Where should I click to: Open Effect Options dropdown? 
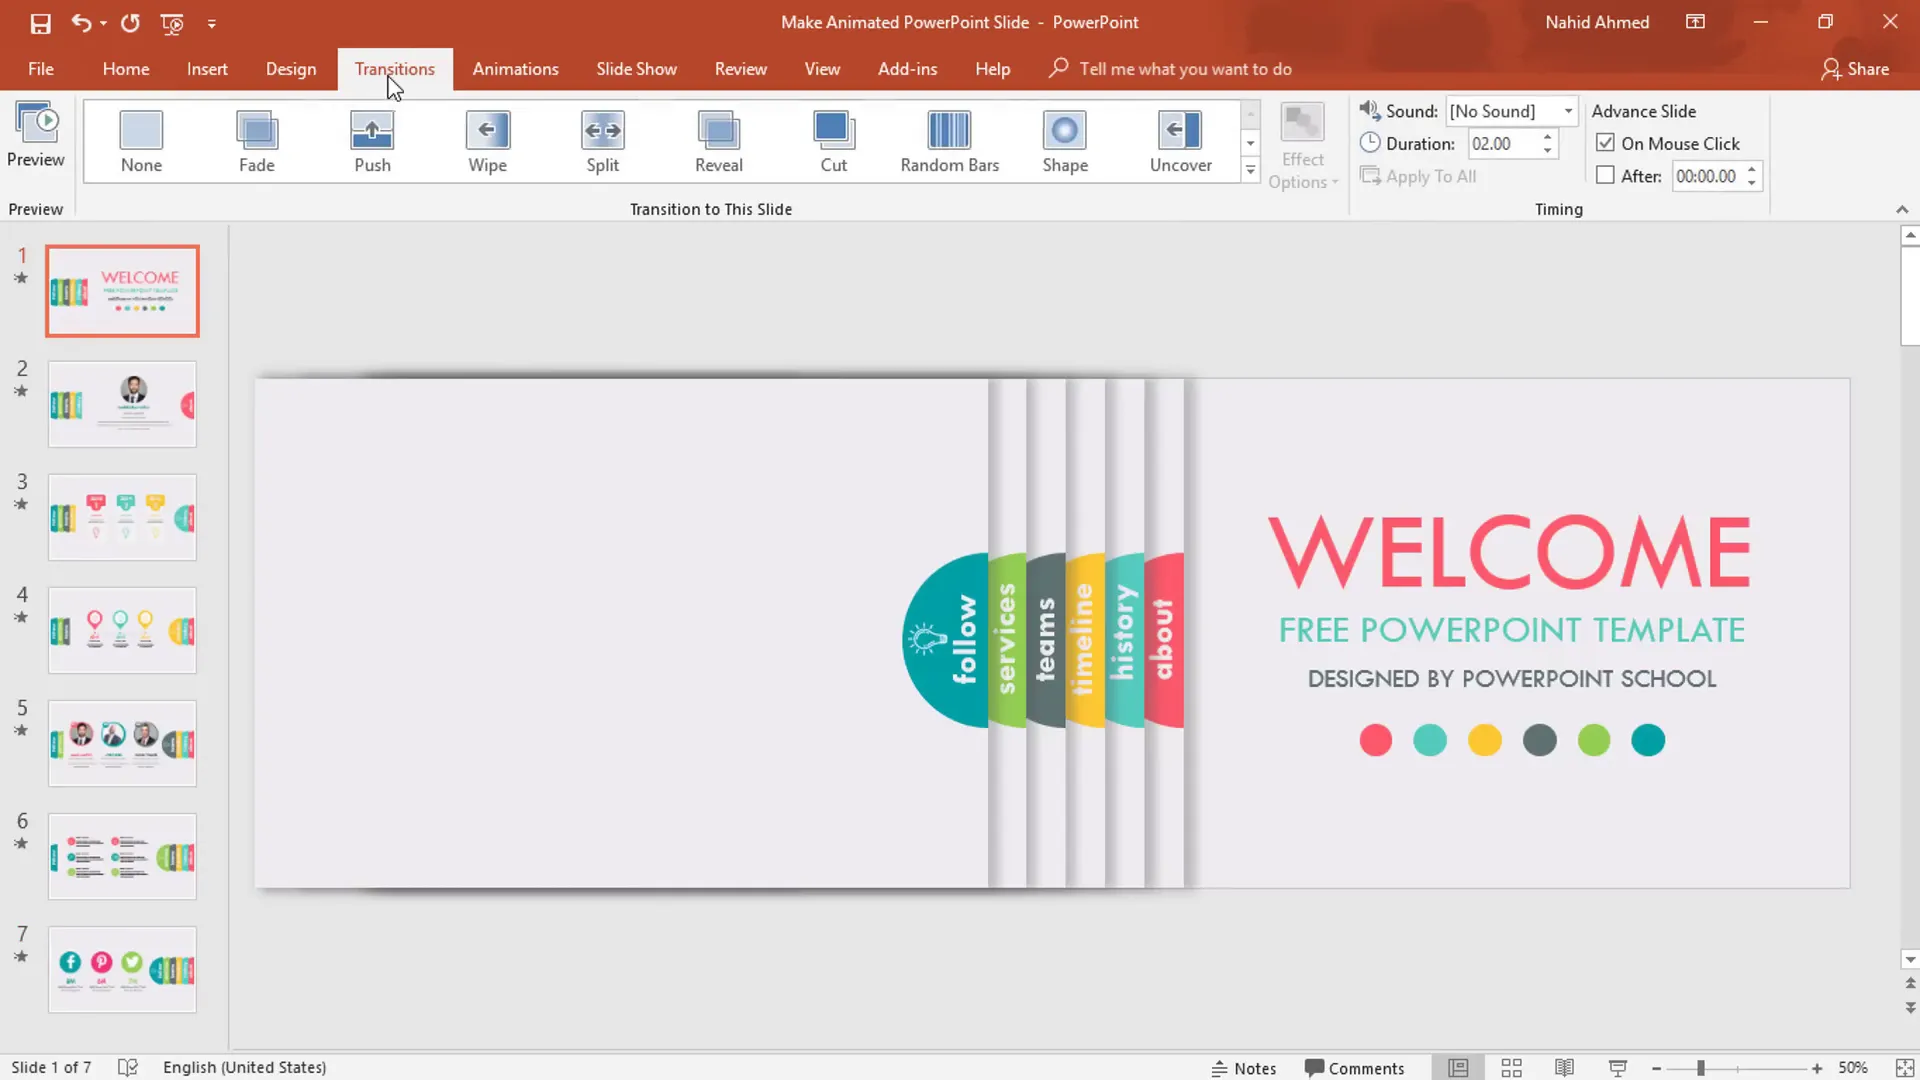(1302, 147)
